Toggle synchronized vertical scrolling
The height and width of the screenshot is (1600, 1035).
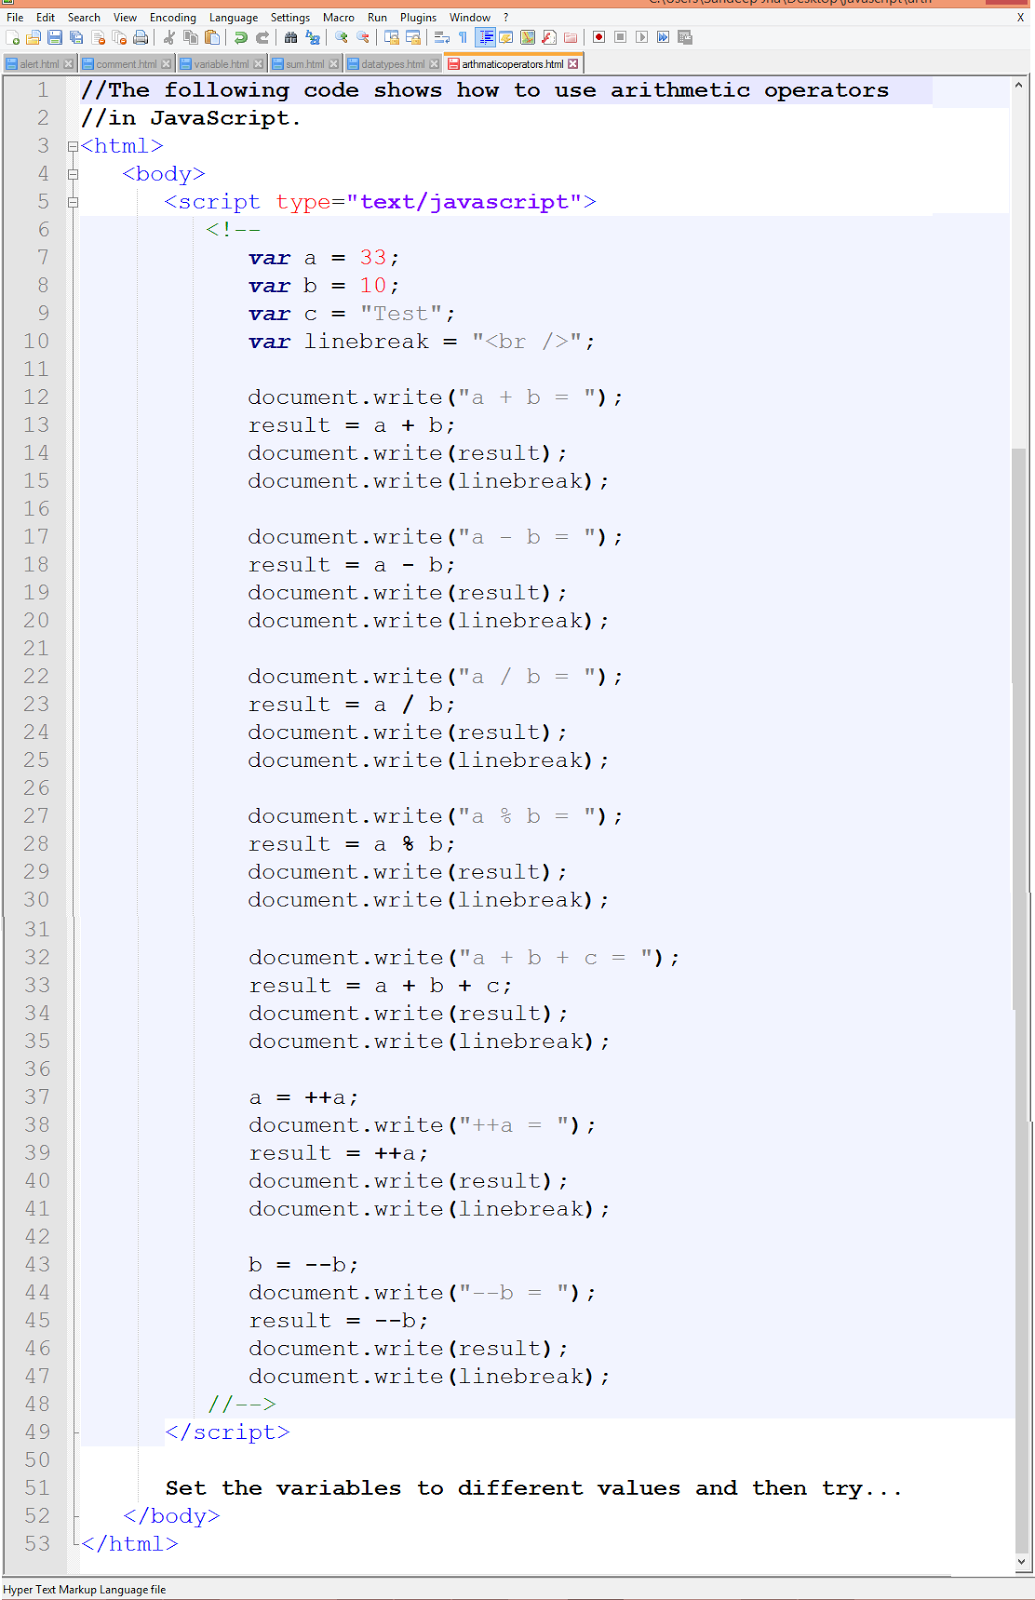[x=391, y=37]
